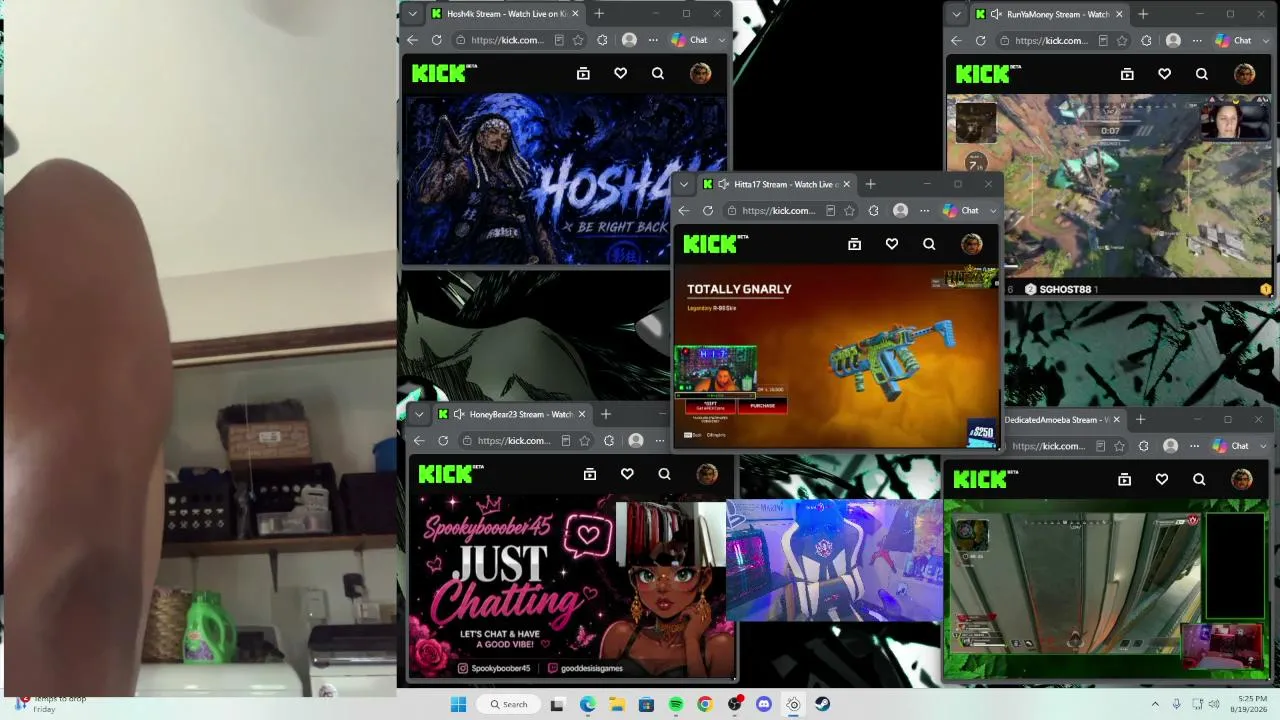This screenshot has width=1280, height=720.
Task: Select the RunYaMoney Stream tab
Action: (1049, 14)
